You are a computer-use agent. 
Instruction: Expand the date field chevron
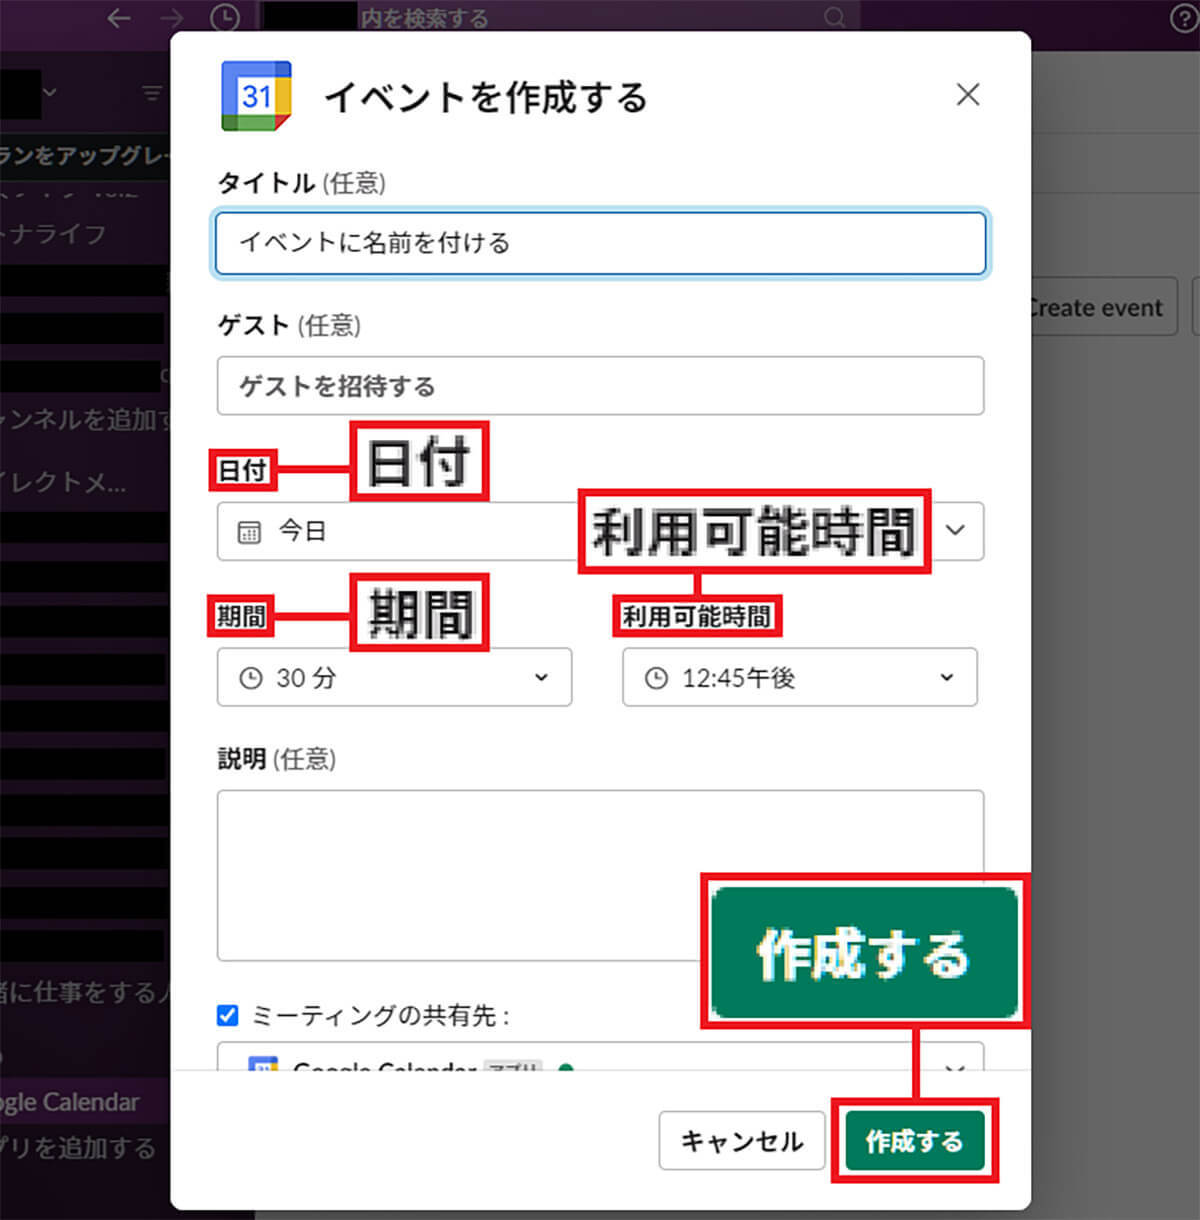coord(955,530)
